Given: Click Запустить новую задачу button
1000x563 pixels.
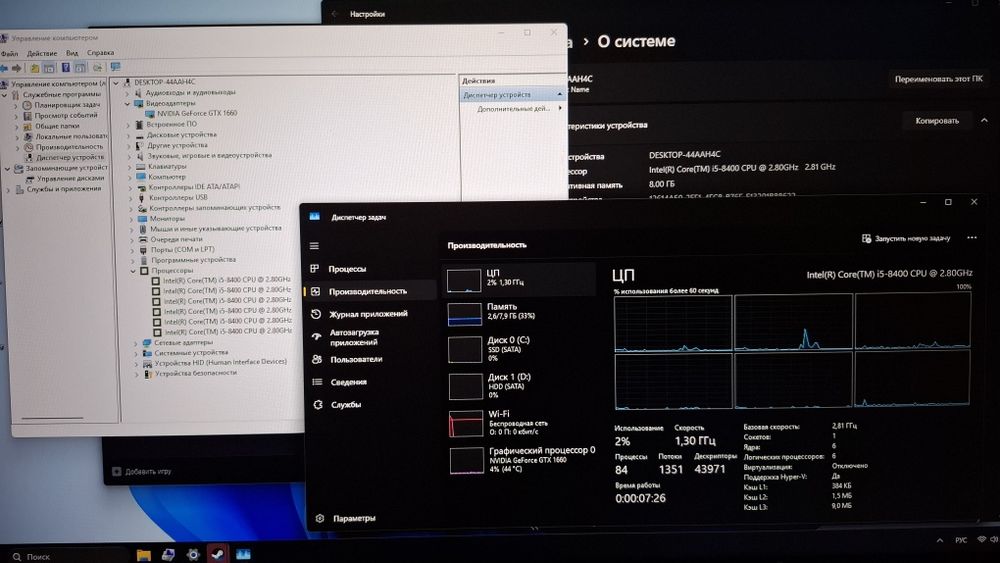Looking at the screenshot, I should [x=906, y=238].
